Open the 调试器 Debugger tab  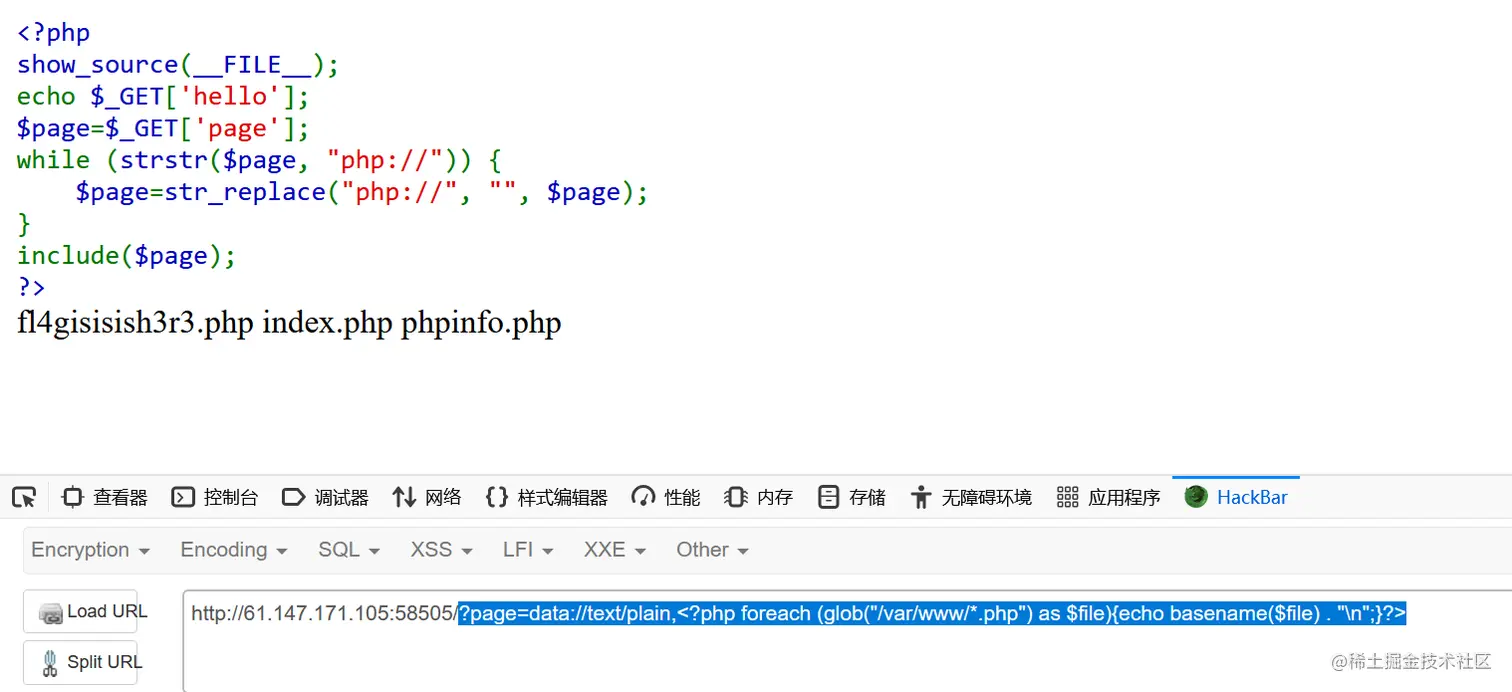(x=325, y=497)
